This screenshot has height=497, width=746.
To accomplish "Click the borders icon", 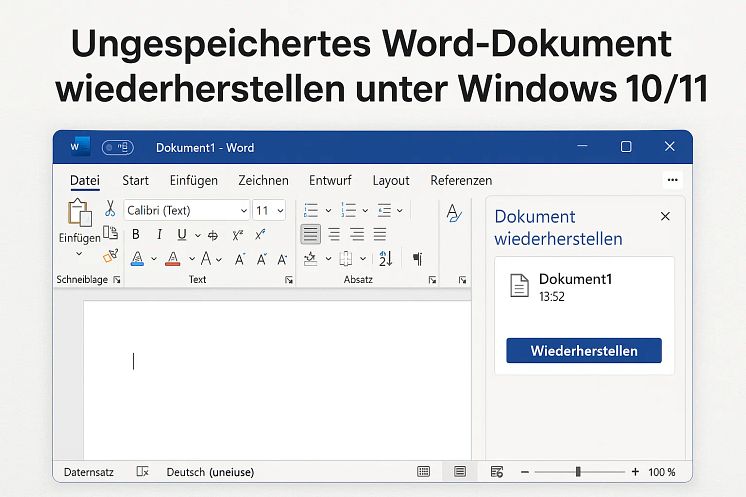I will point(346,259).
